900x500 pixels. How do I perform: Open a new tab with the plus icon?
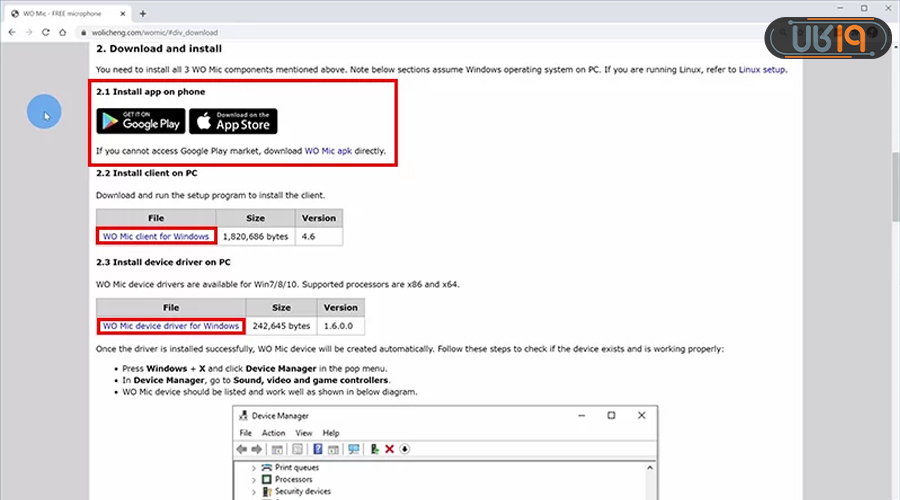click(143, 13)
